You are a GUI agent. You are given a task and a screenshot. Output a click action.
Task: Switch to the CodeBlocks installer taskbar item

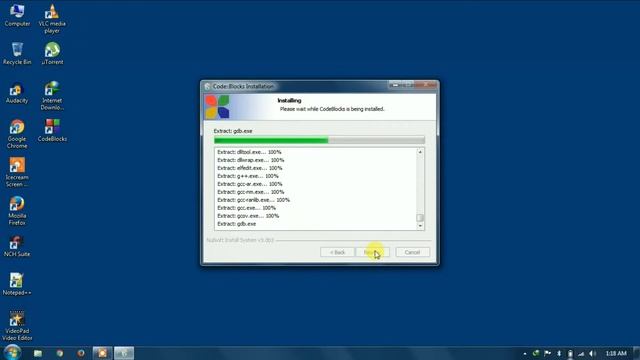pos(124,353)
